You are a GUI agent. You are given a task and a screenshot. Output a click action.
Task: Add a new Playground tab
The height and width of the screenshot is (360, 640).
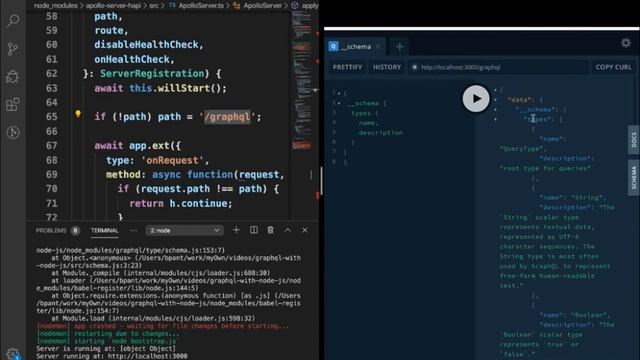pyautogui.click(x=400, y=47)
